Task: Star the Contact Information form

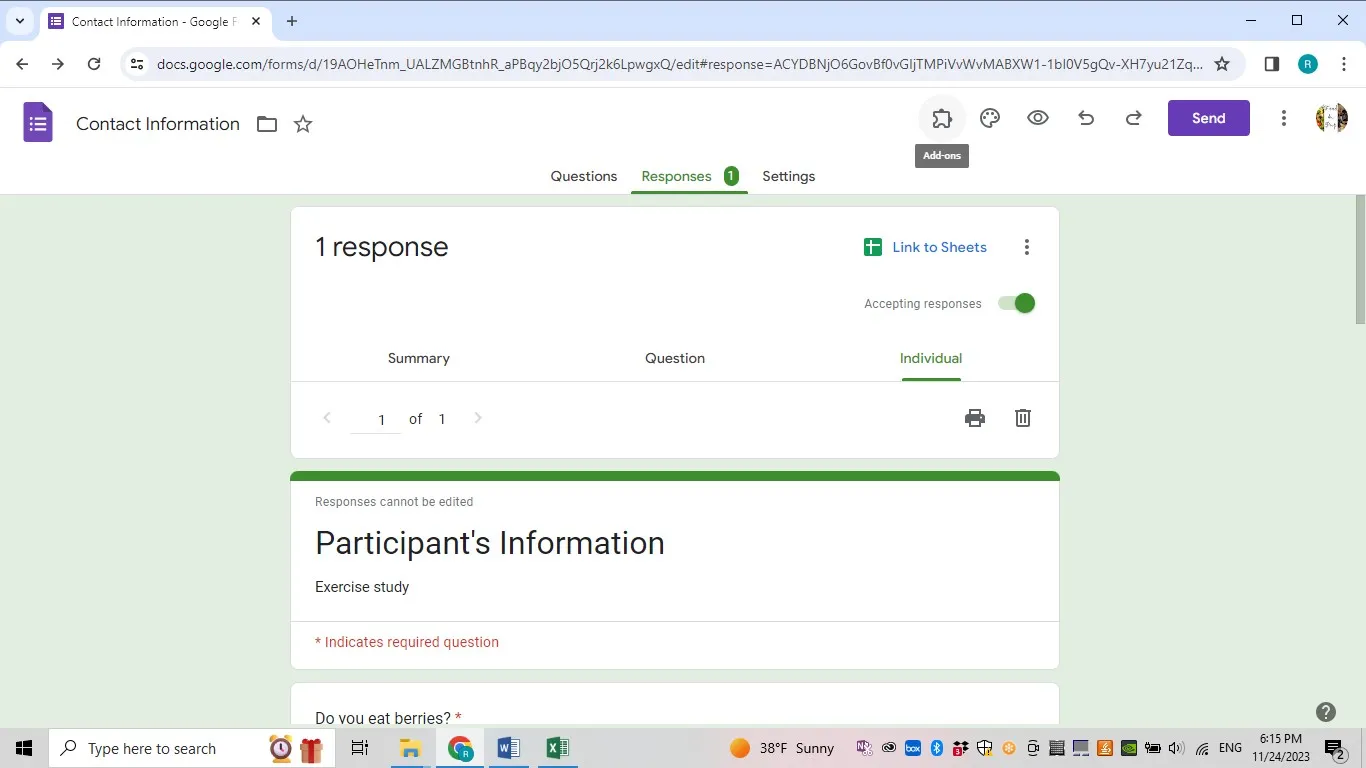Action: point(302,124)
